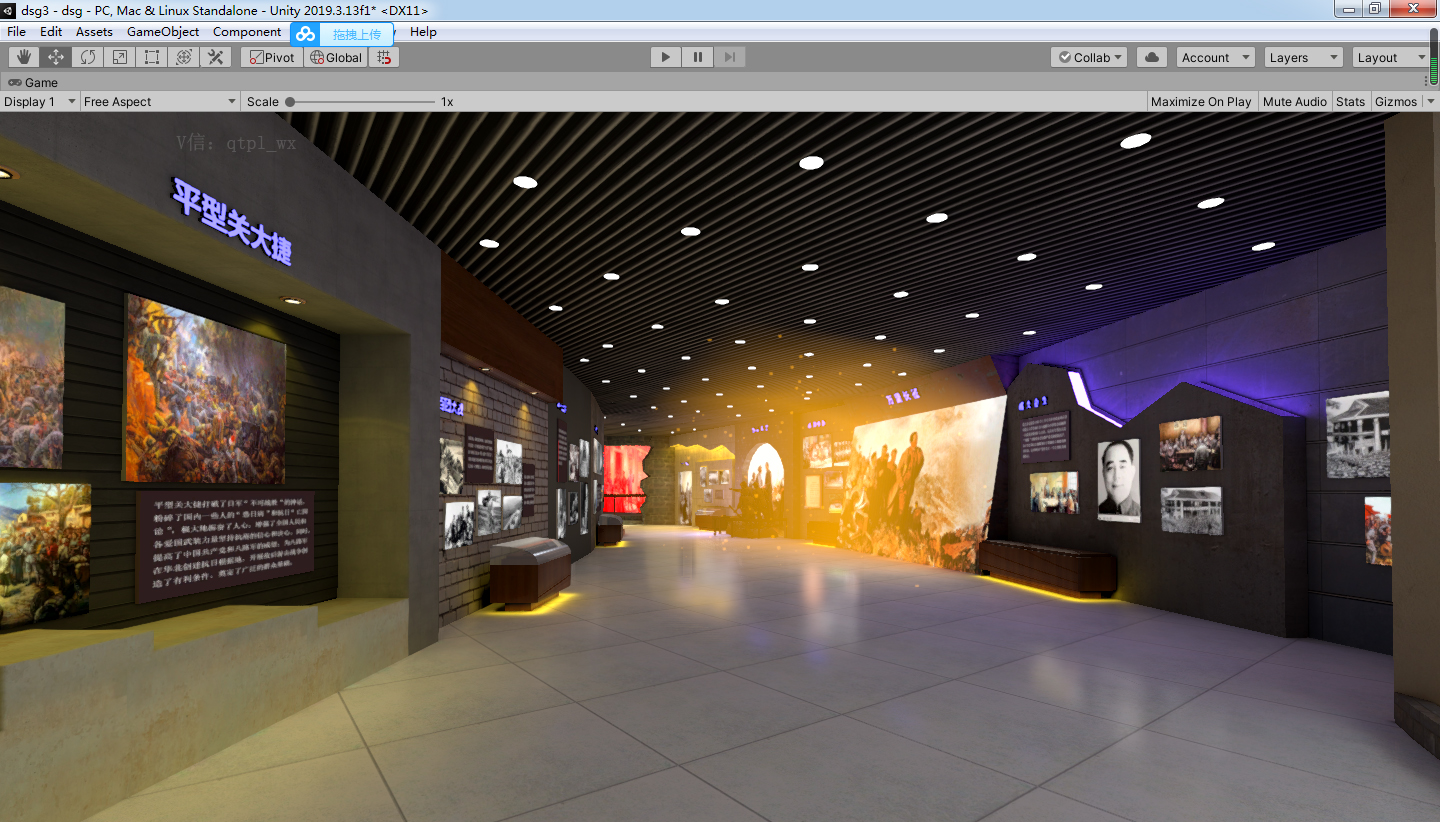1440x822 pixels.
Task: Toggle grid snapping icon
Action: (384, 57)
